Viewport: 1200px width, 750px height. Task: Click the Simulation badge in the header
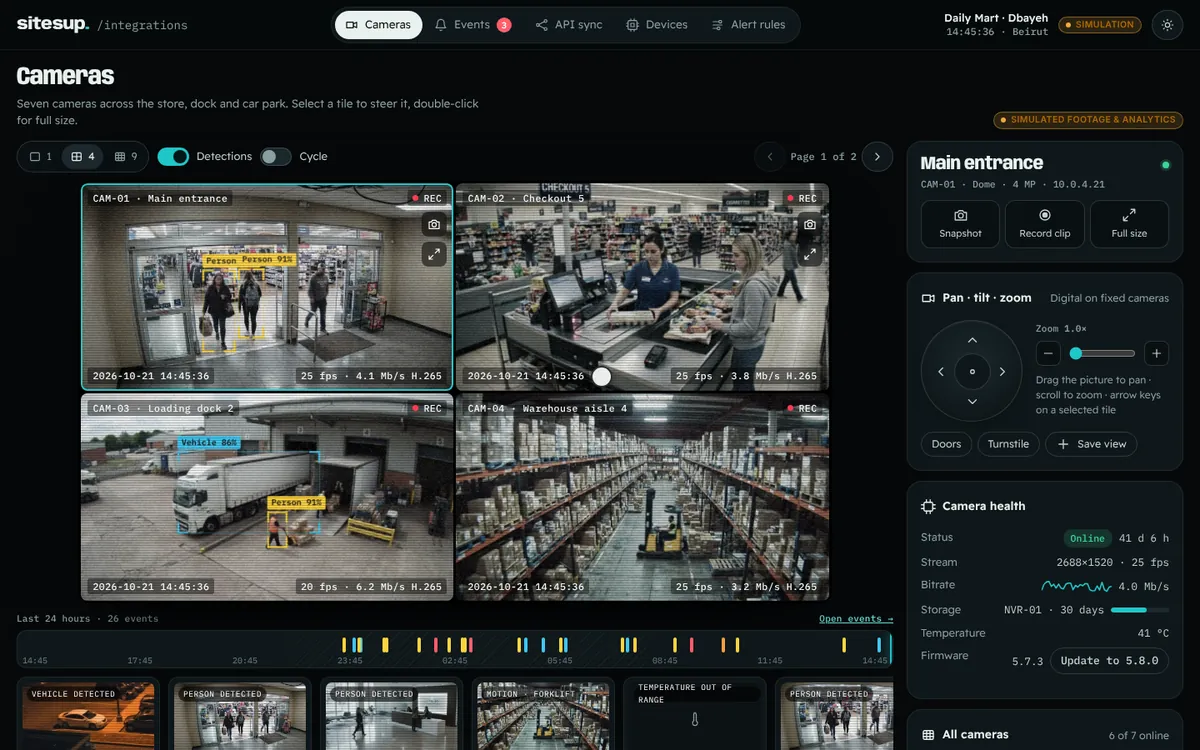click(1099, 25)
